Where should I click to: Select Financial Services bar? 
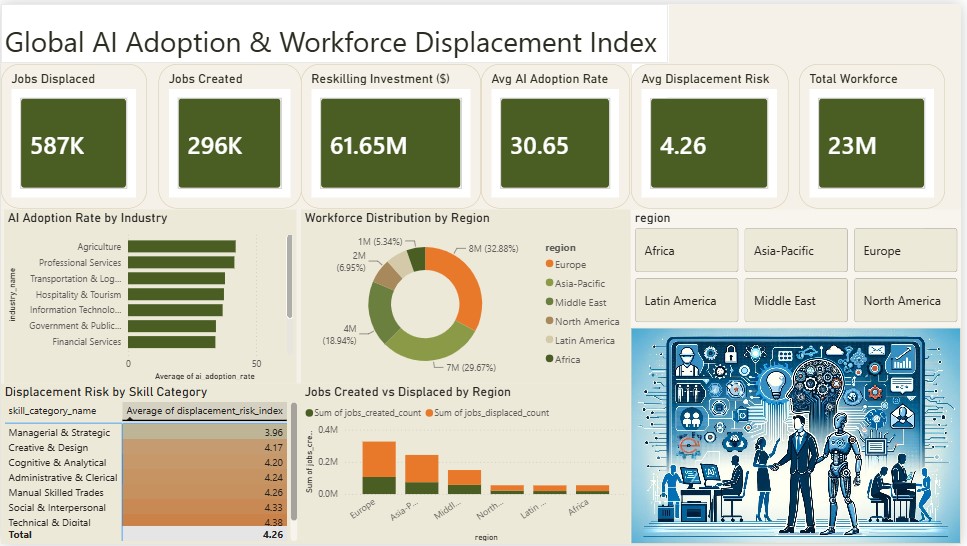(171, 342)
